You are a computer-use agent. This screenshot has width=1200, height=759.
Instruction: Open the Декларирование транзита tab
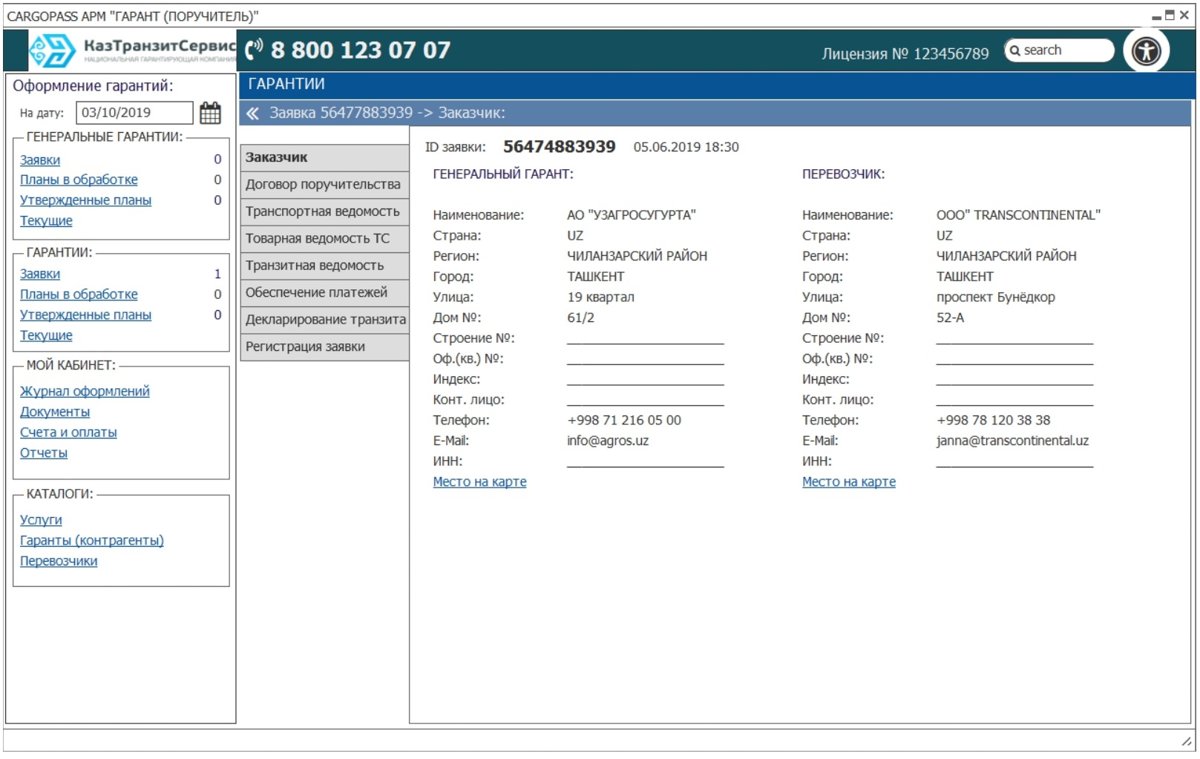[325, 320]
